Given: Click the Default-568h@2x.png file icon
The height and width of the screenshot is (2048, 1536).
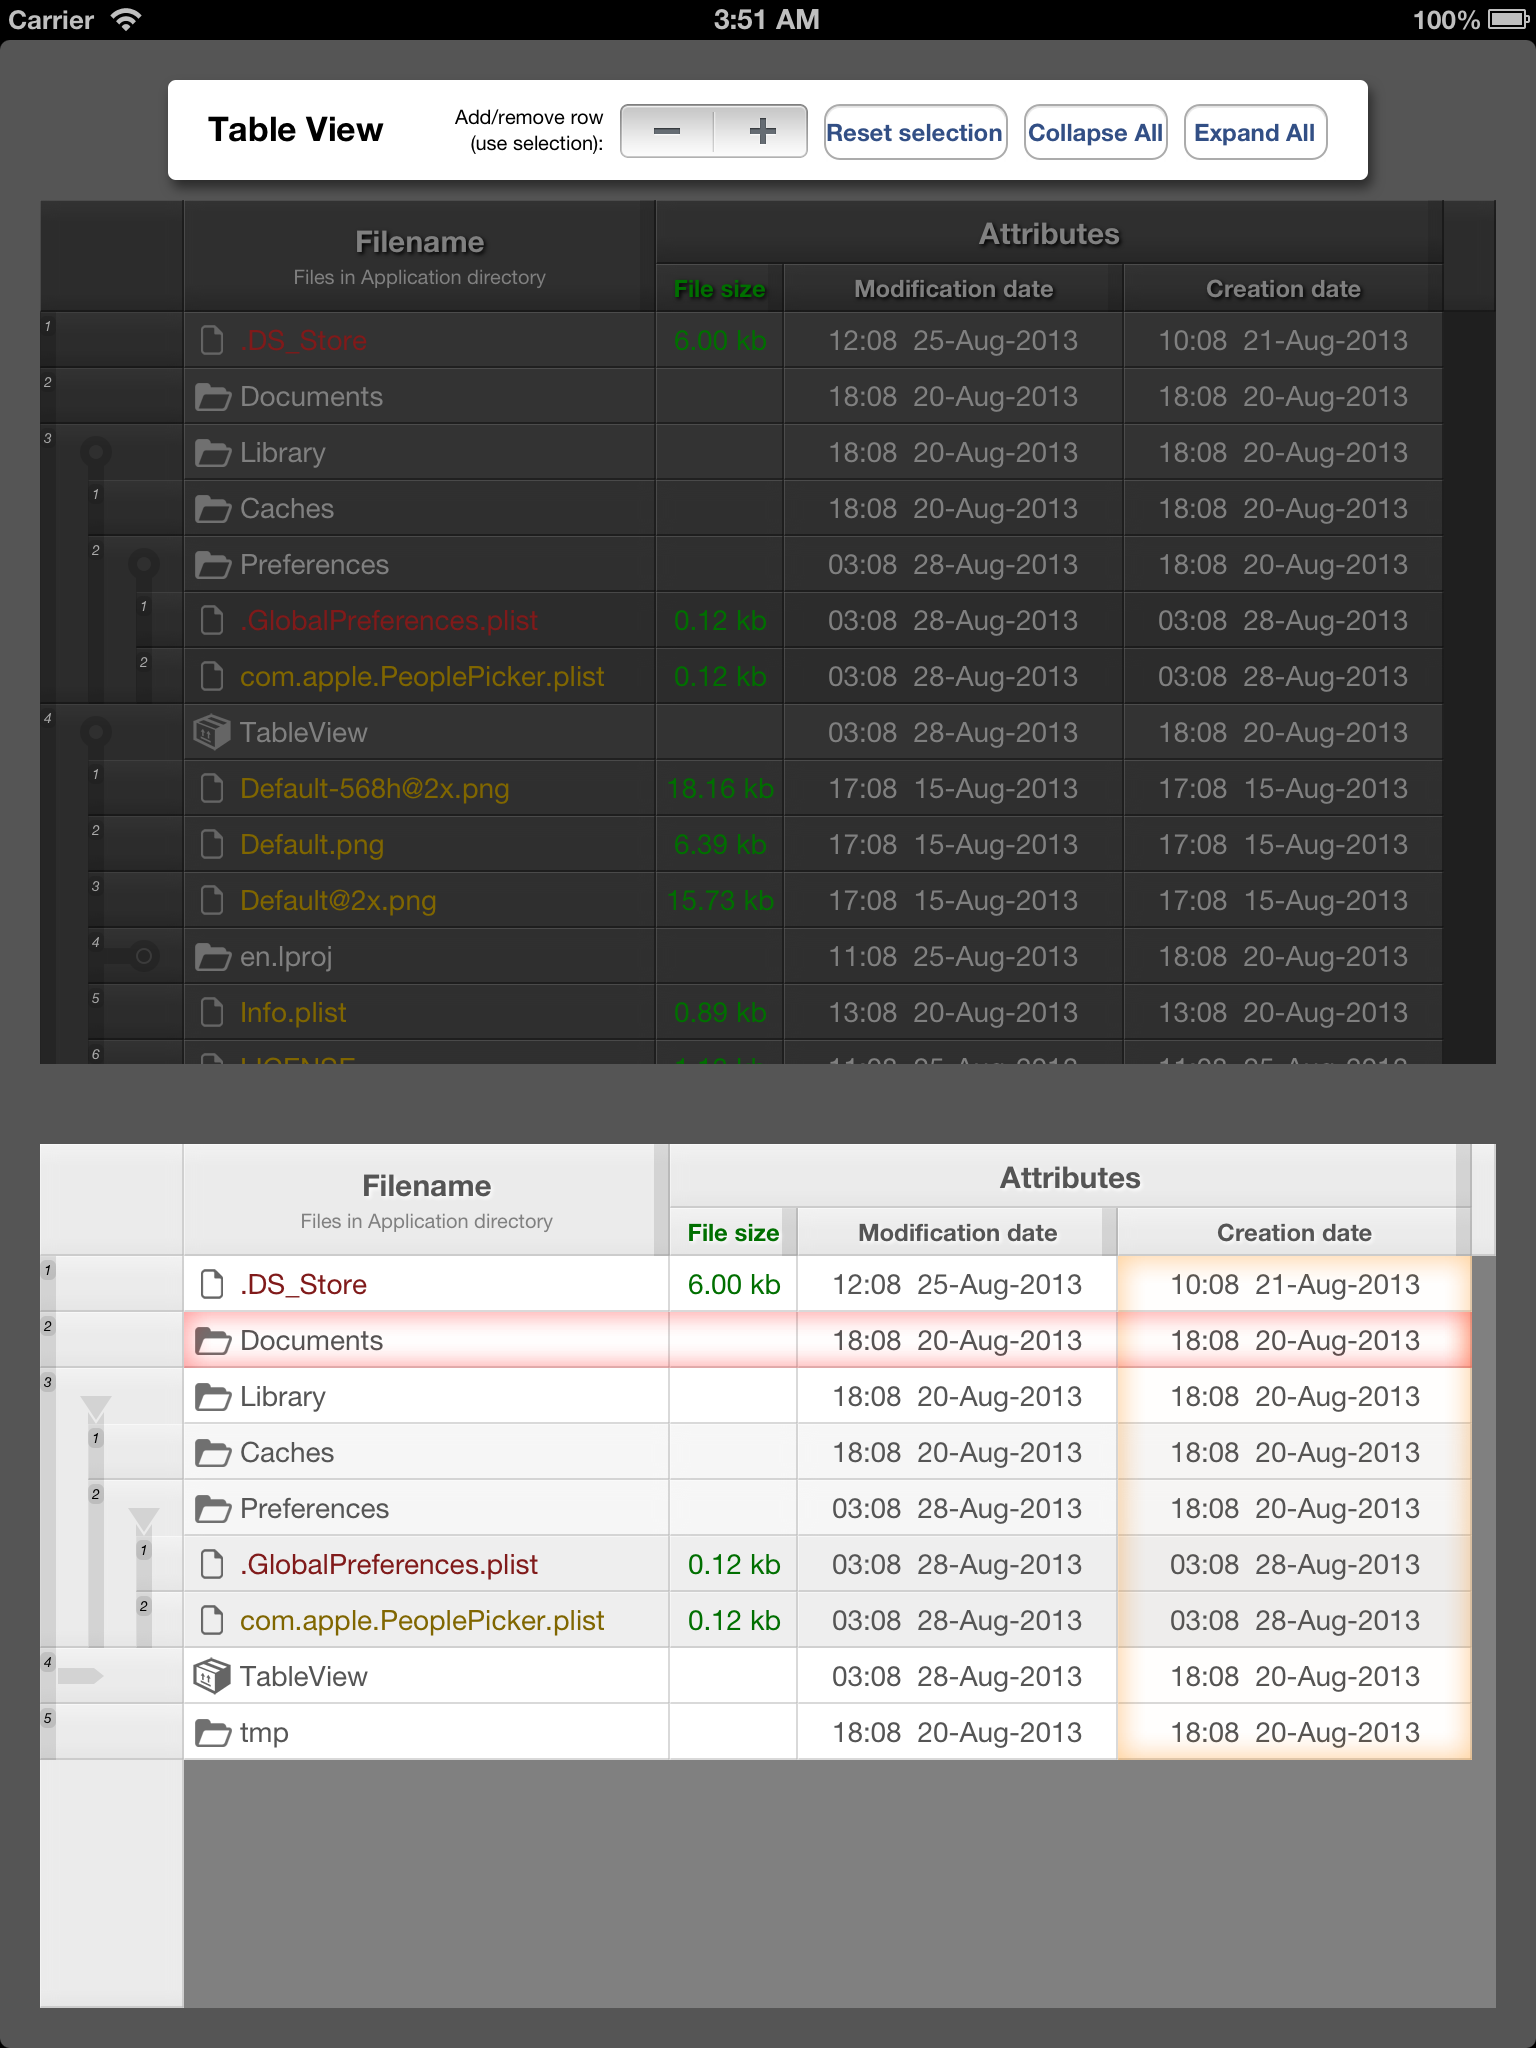Looking at the screenshot, I should [212, 788].
